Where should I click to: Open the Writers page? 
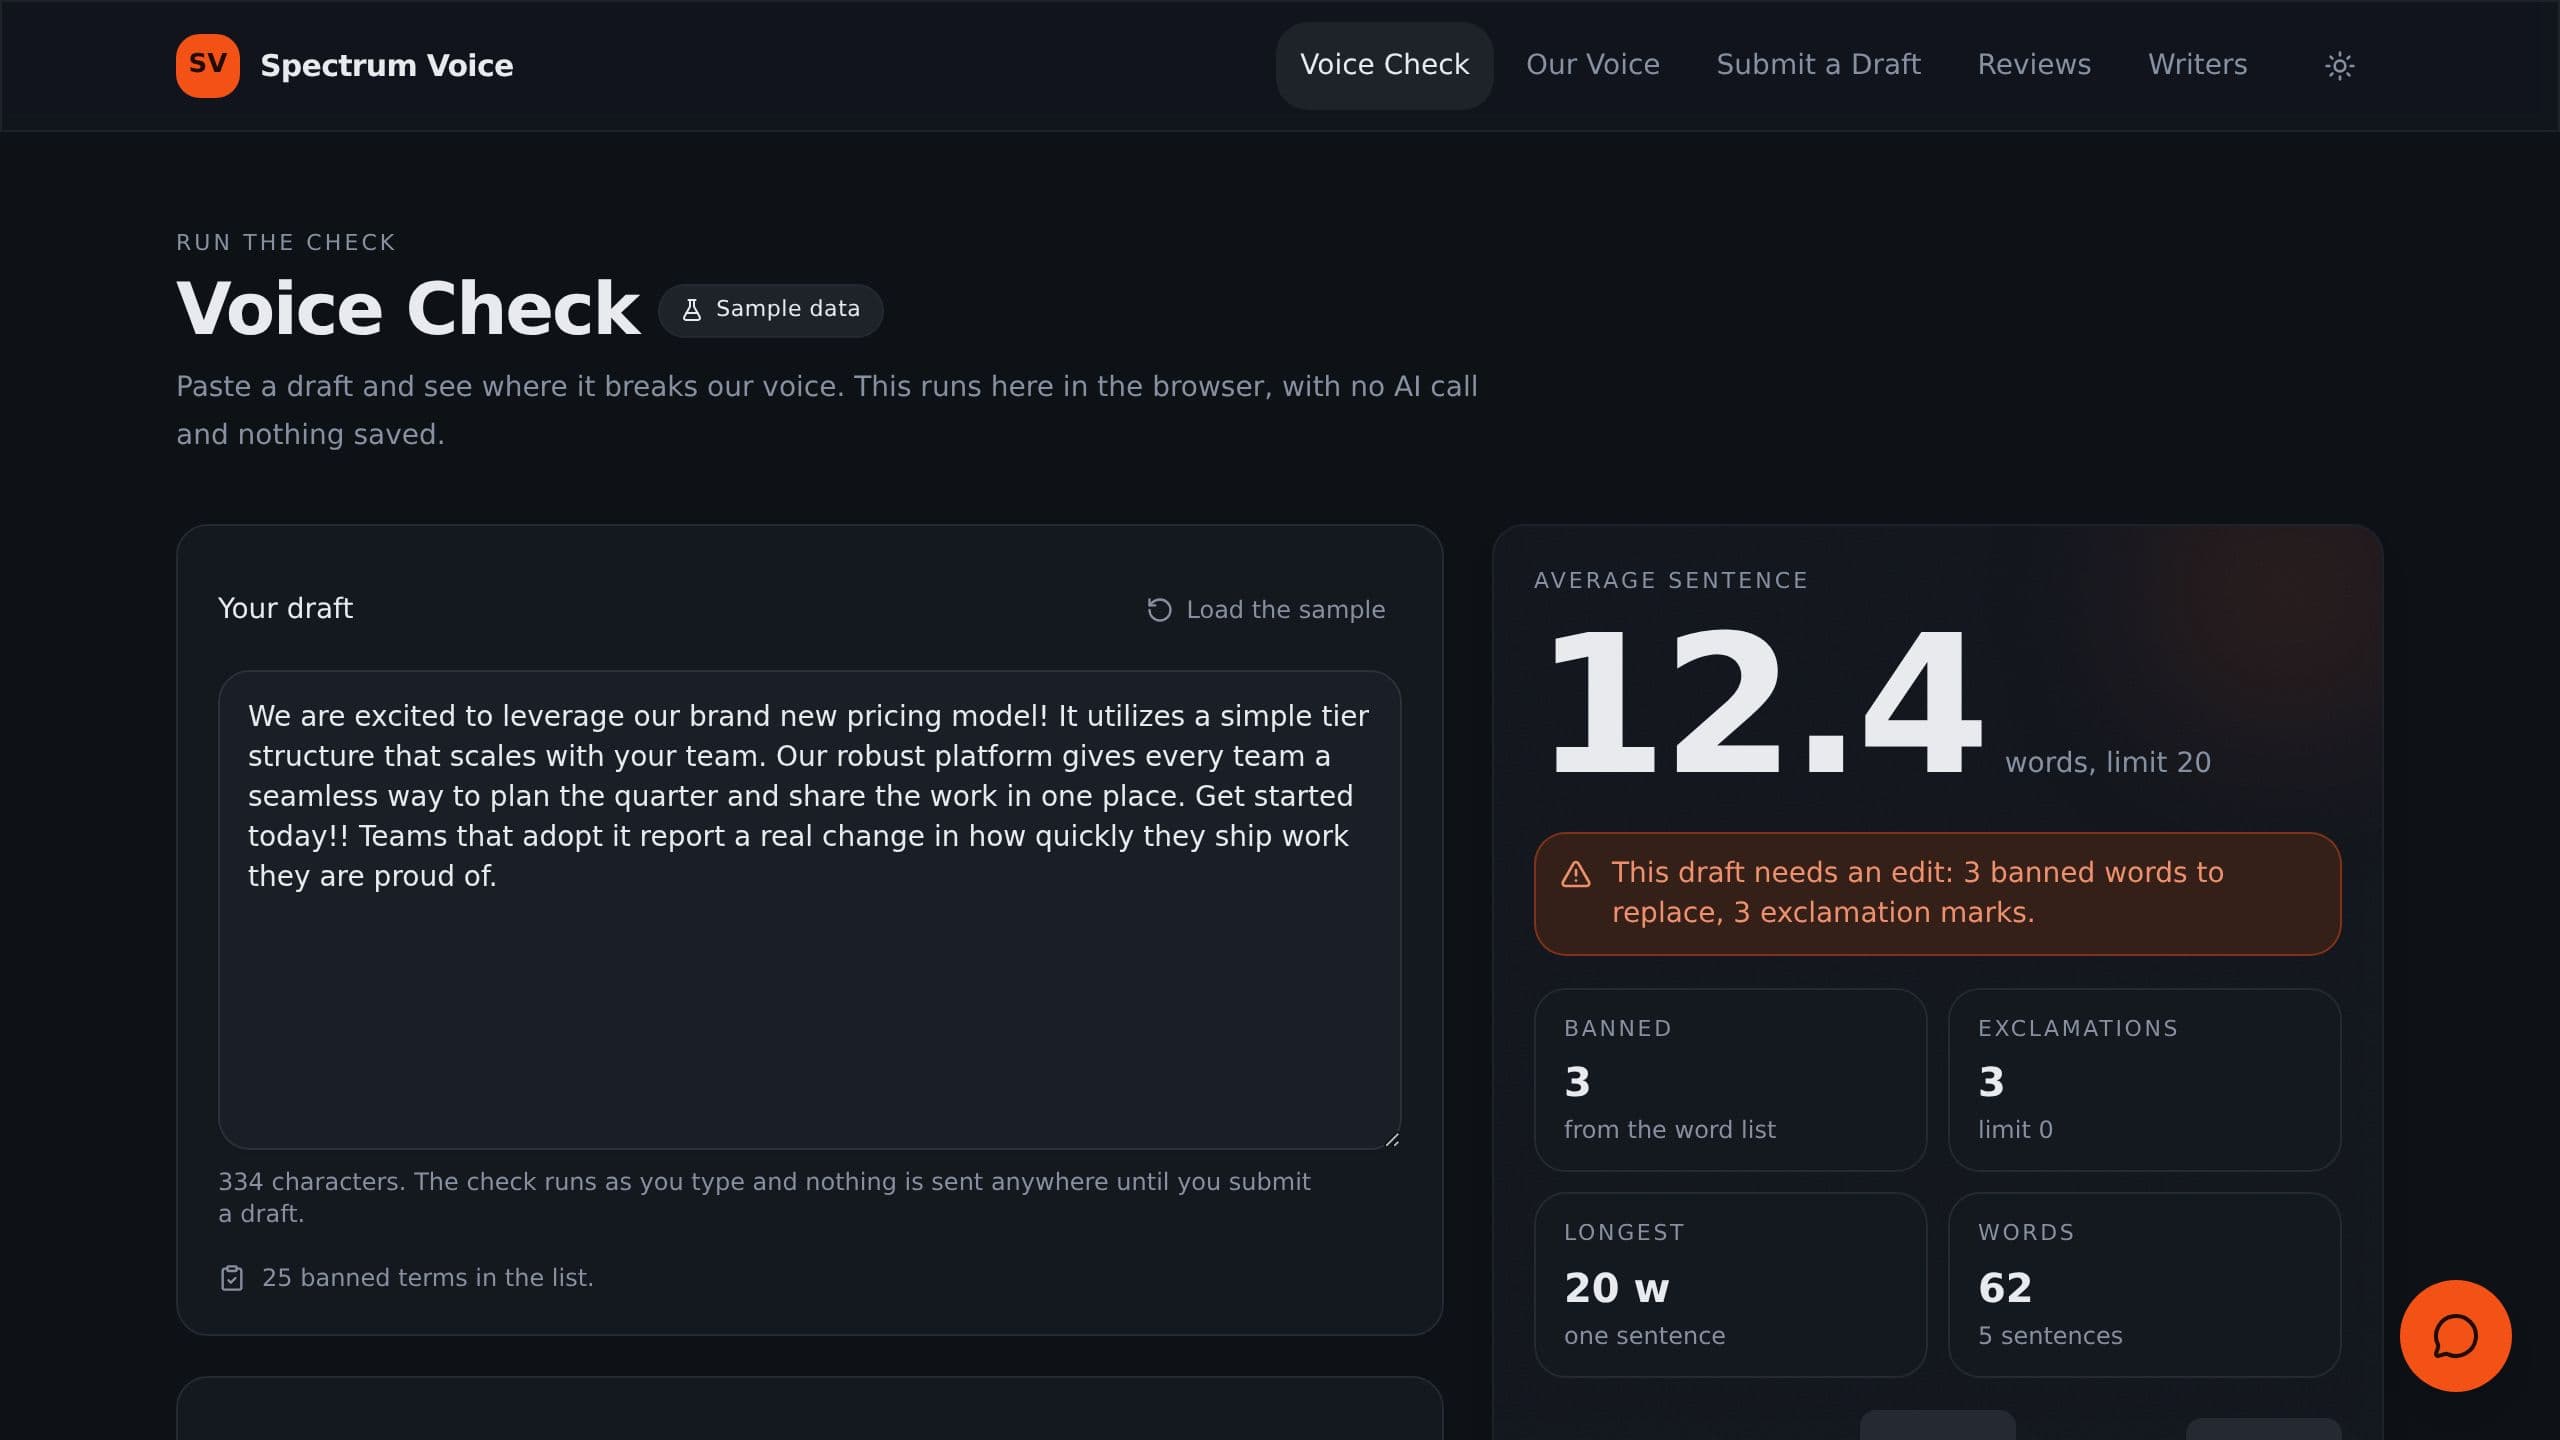2197,65
